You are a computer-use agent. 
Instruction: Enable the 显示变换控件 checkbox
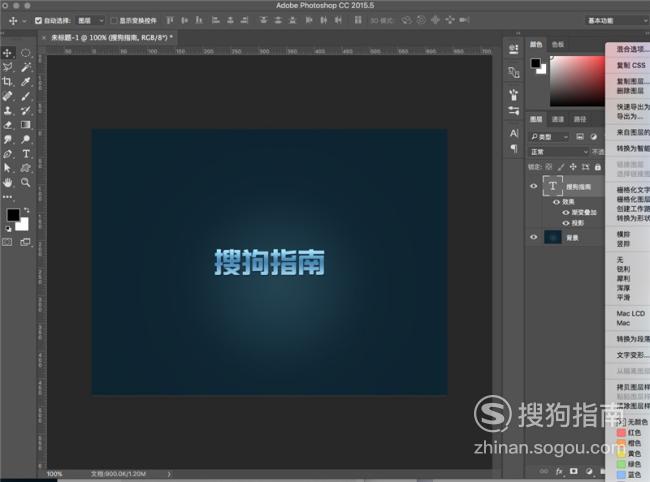point(114,20)
